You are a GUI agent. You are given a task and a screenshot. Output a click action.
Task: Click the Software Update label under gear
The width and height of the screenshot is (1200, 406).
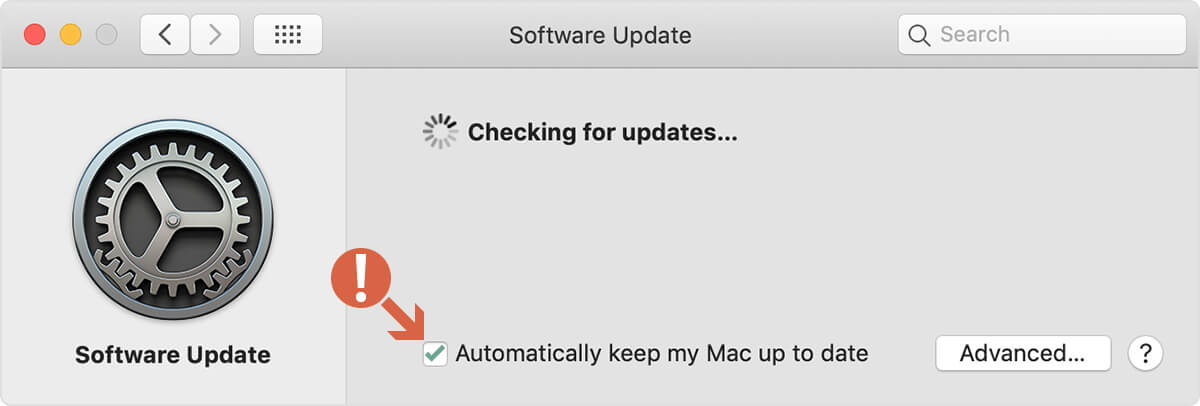click(x=173, y=355)
